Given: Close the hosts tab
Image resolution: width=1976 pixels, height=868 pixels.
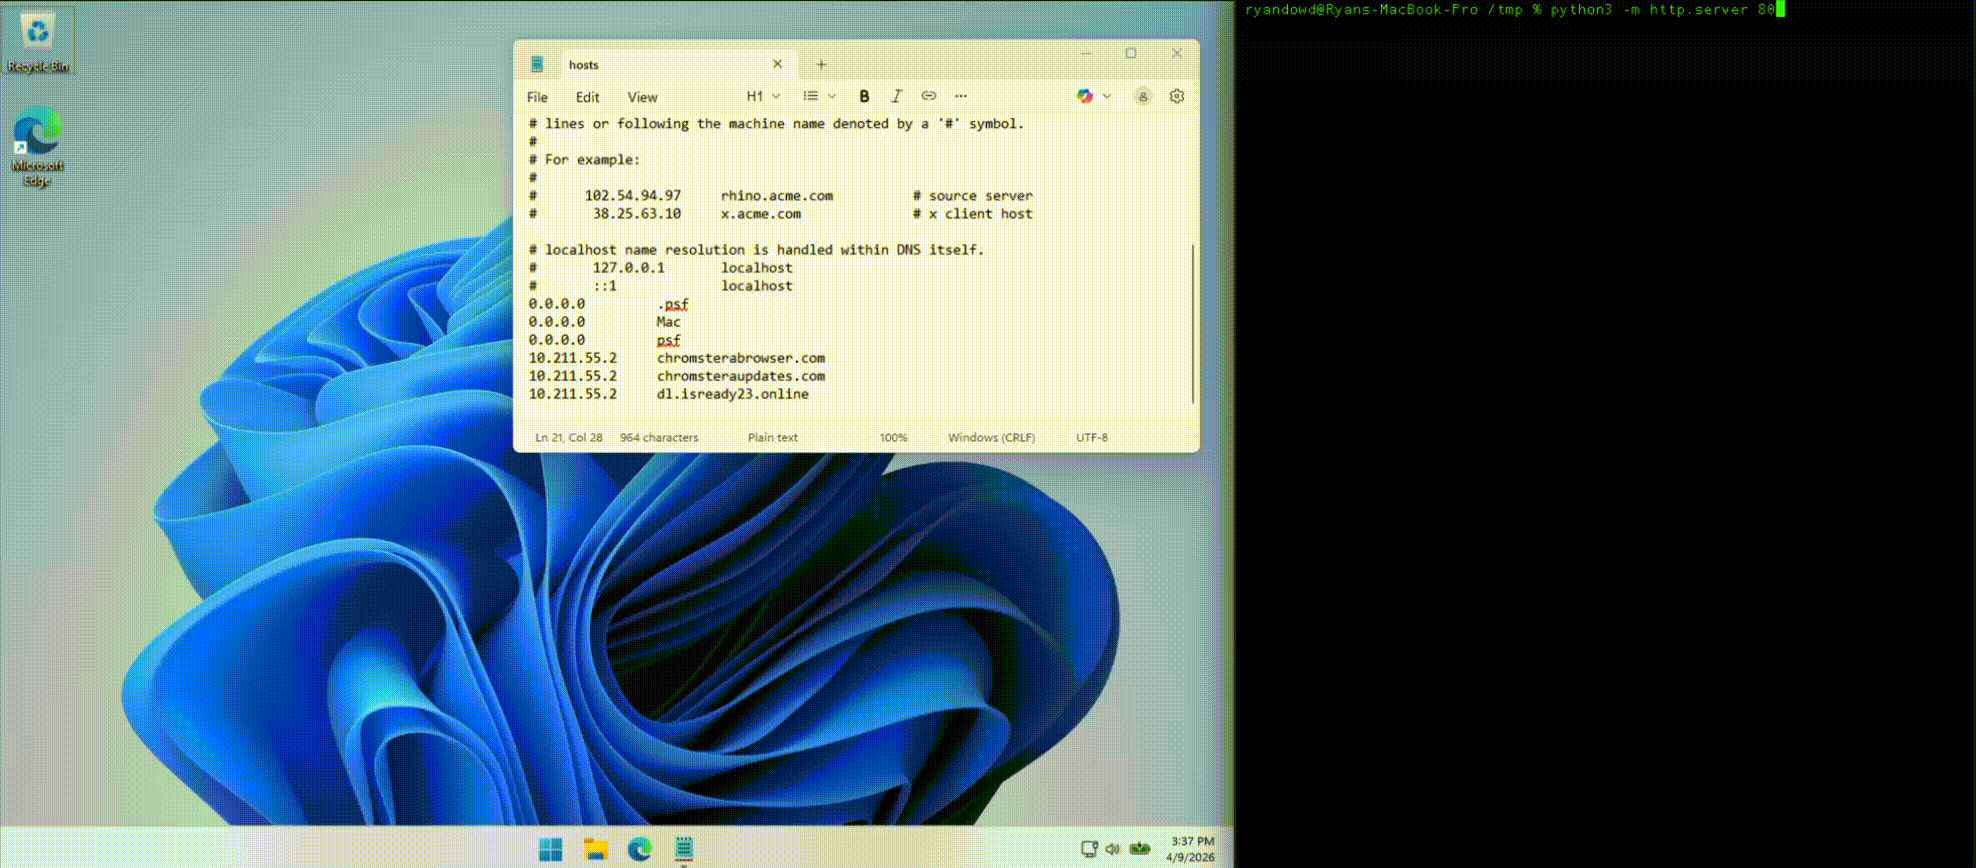Looking at the screenshot, I should pyautogui.click(x=777, y=65).
